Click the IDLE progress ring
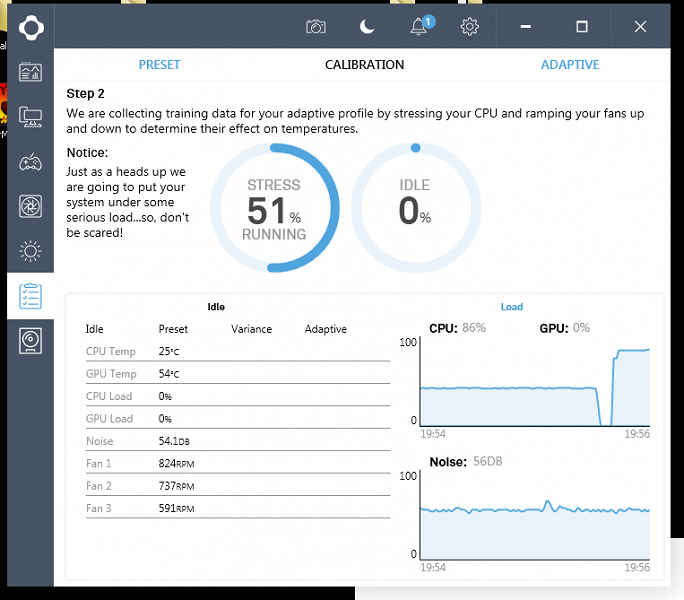 click(x=415, y=209)
